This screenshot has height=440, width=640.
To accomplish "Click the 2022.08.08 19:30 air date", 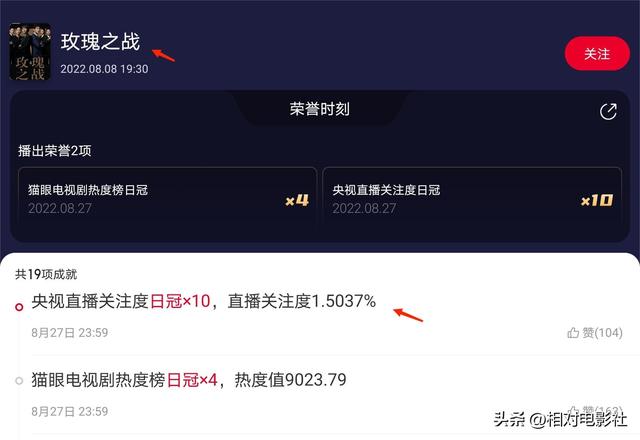I will click(104, 69).
